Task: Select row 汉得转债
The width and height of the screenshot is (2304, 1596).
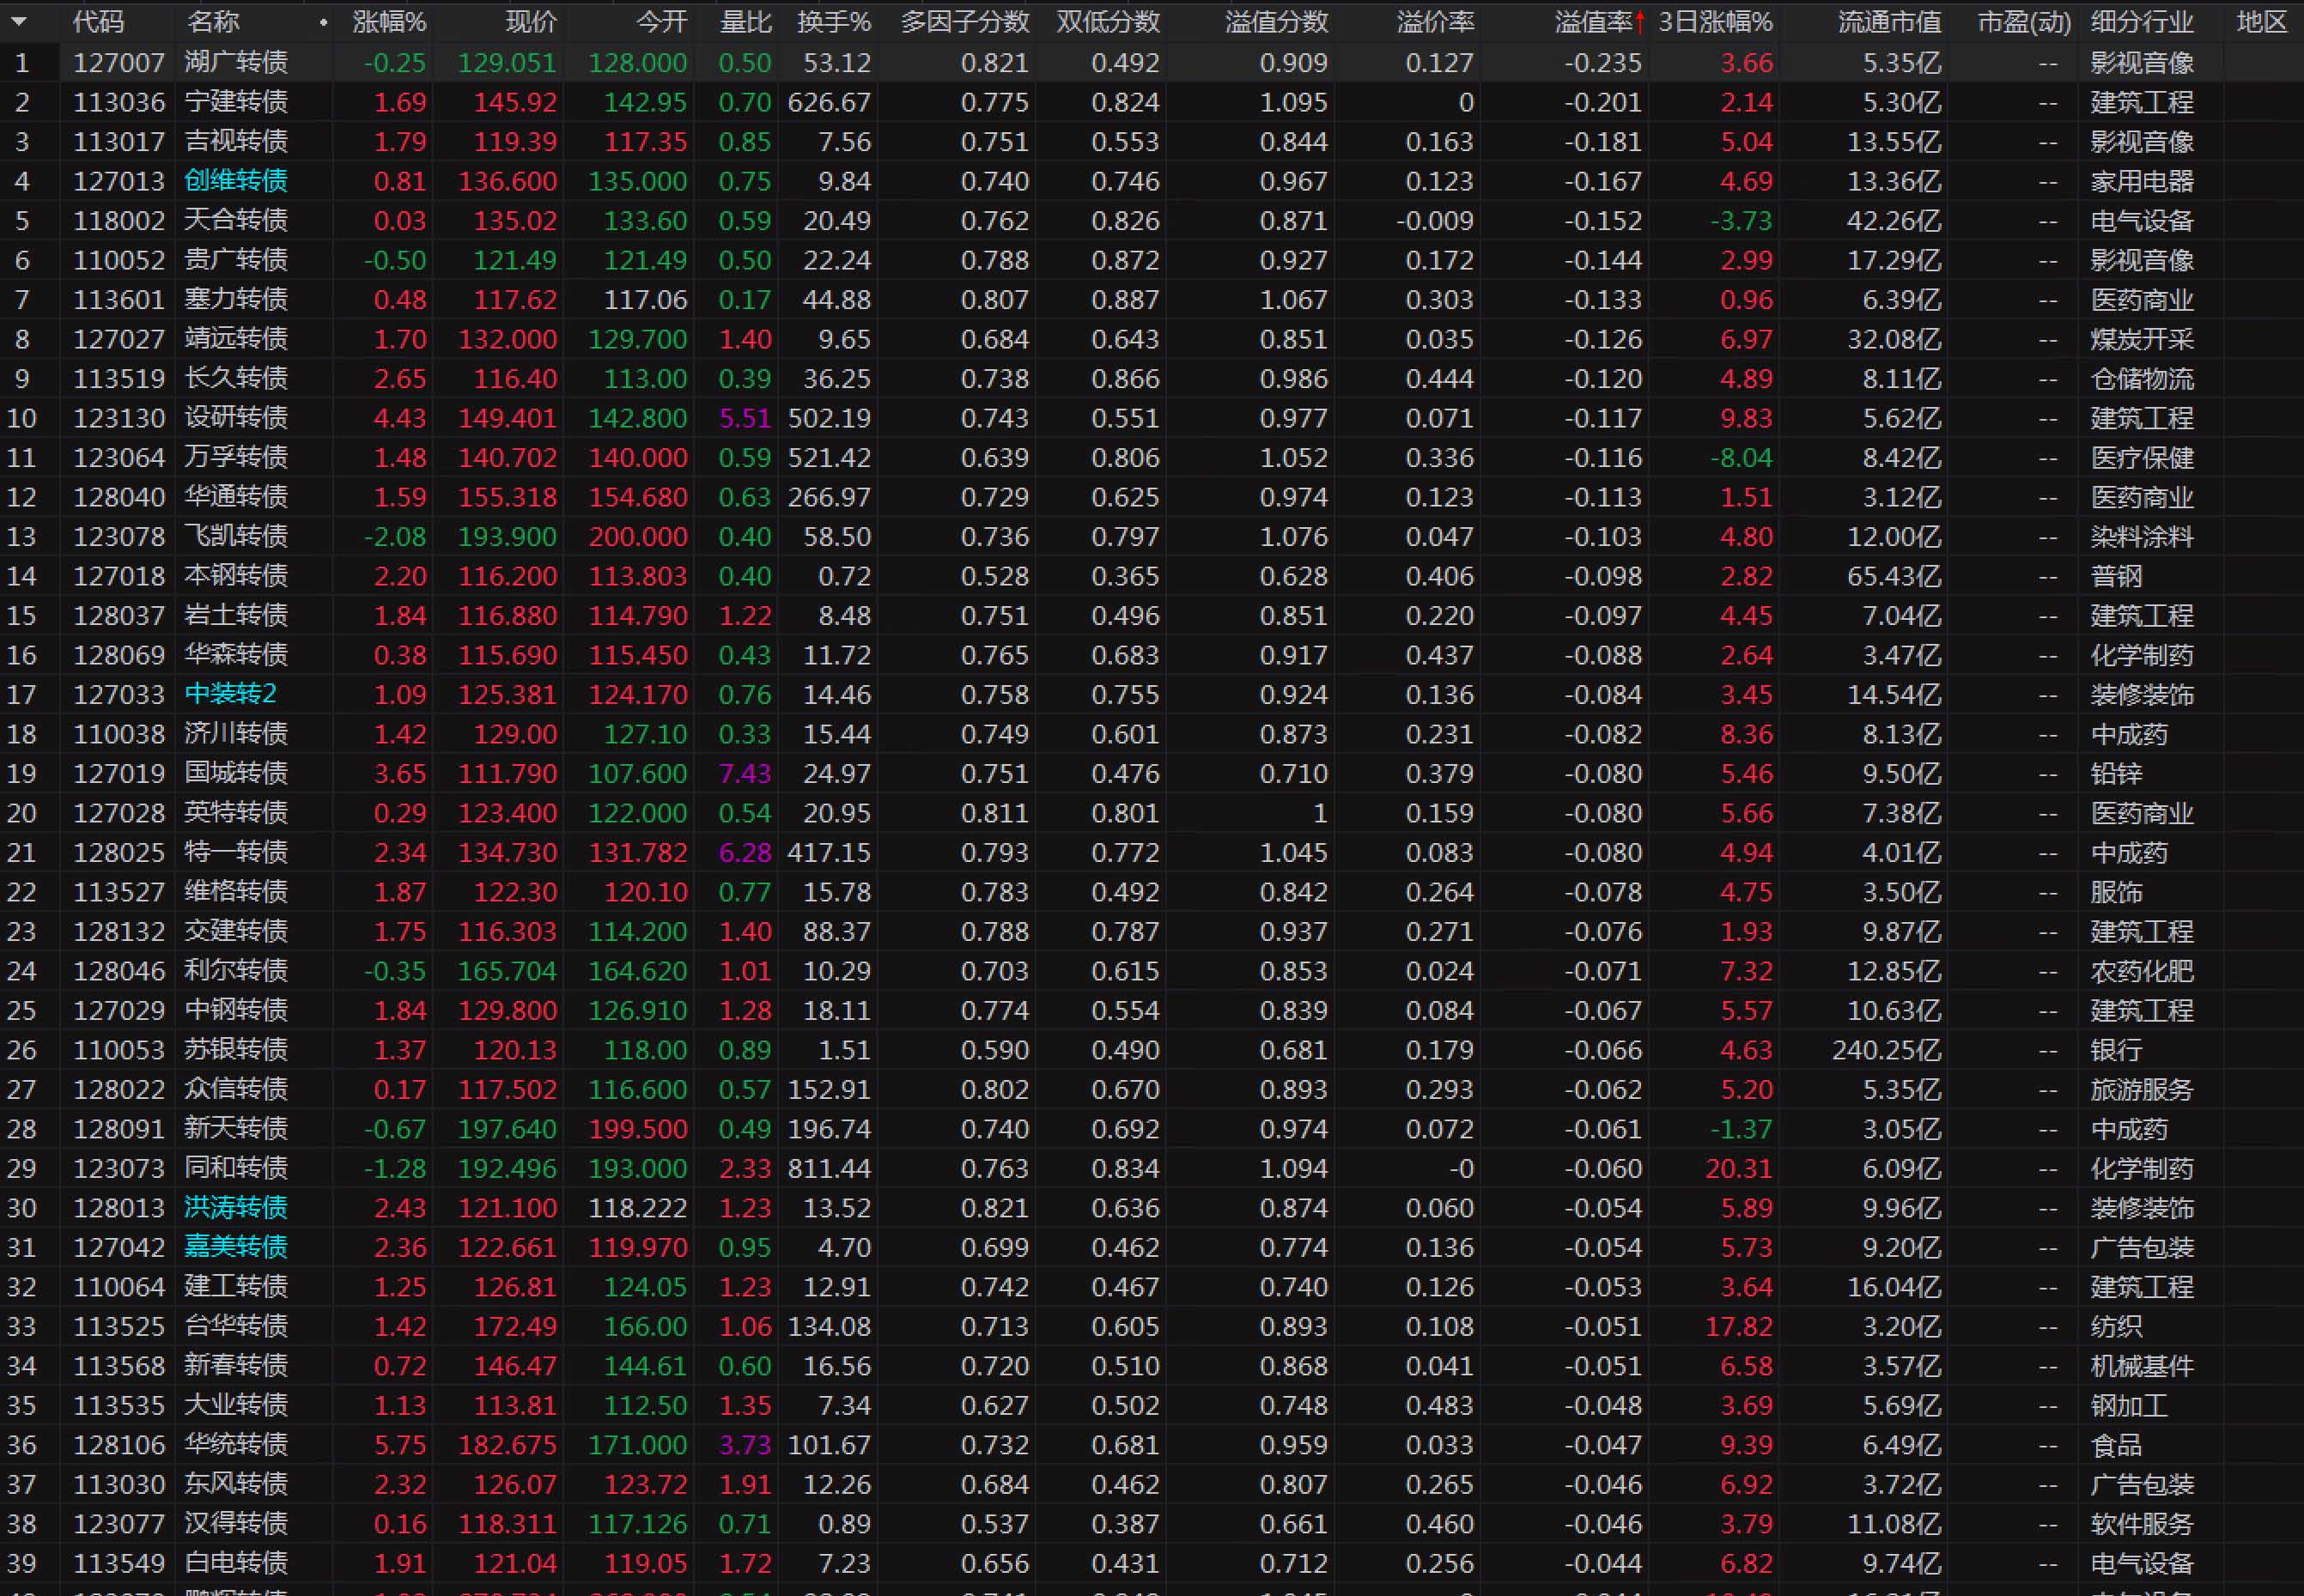Action: pos(1152,1524)
